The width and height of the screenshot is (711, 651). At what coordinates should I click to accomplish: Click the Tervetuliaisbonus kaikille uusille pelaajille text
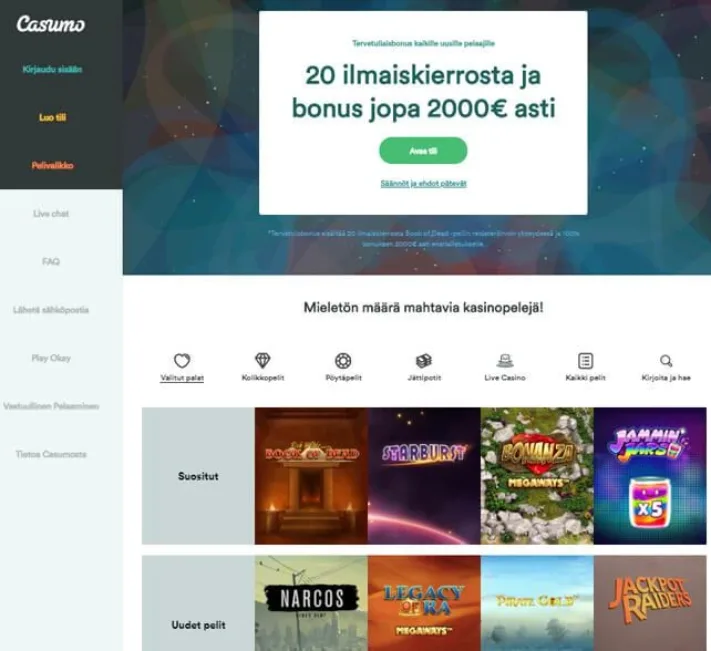coord(423,44)
